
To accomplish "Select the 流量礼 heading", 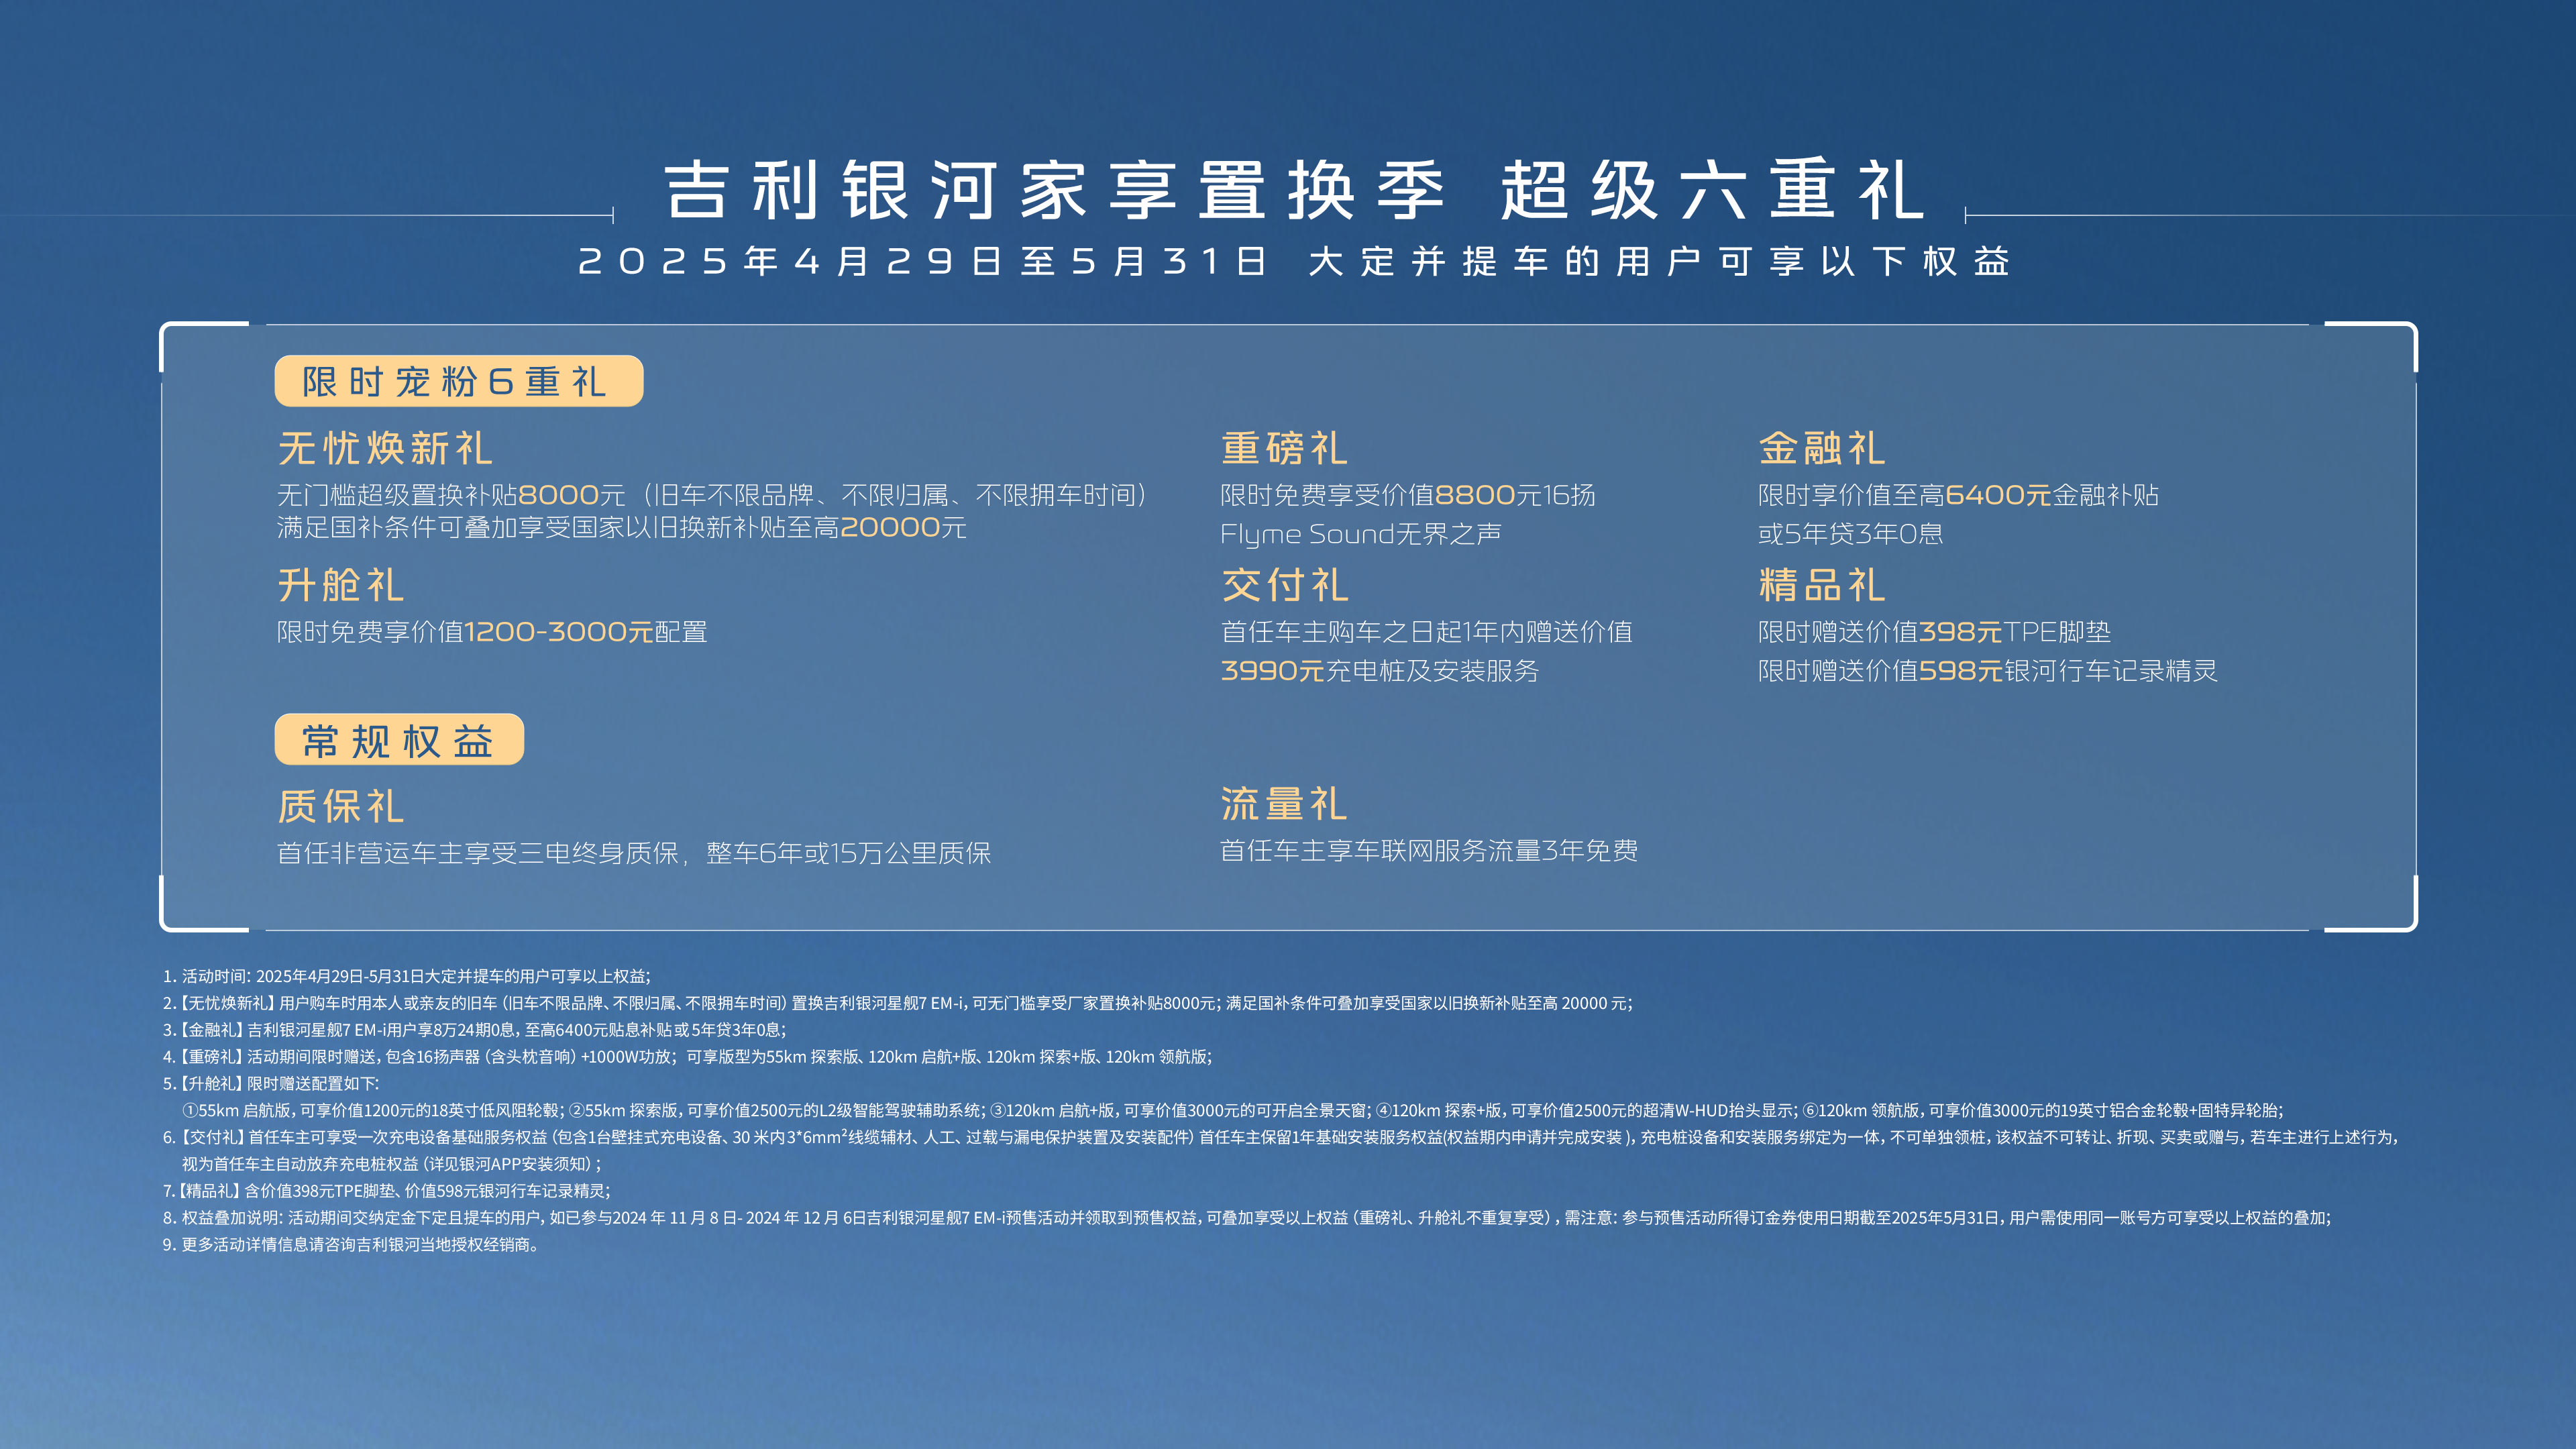I will click(1284, 804).
